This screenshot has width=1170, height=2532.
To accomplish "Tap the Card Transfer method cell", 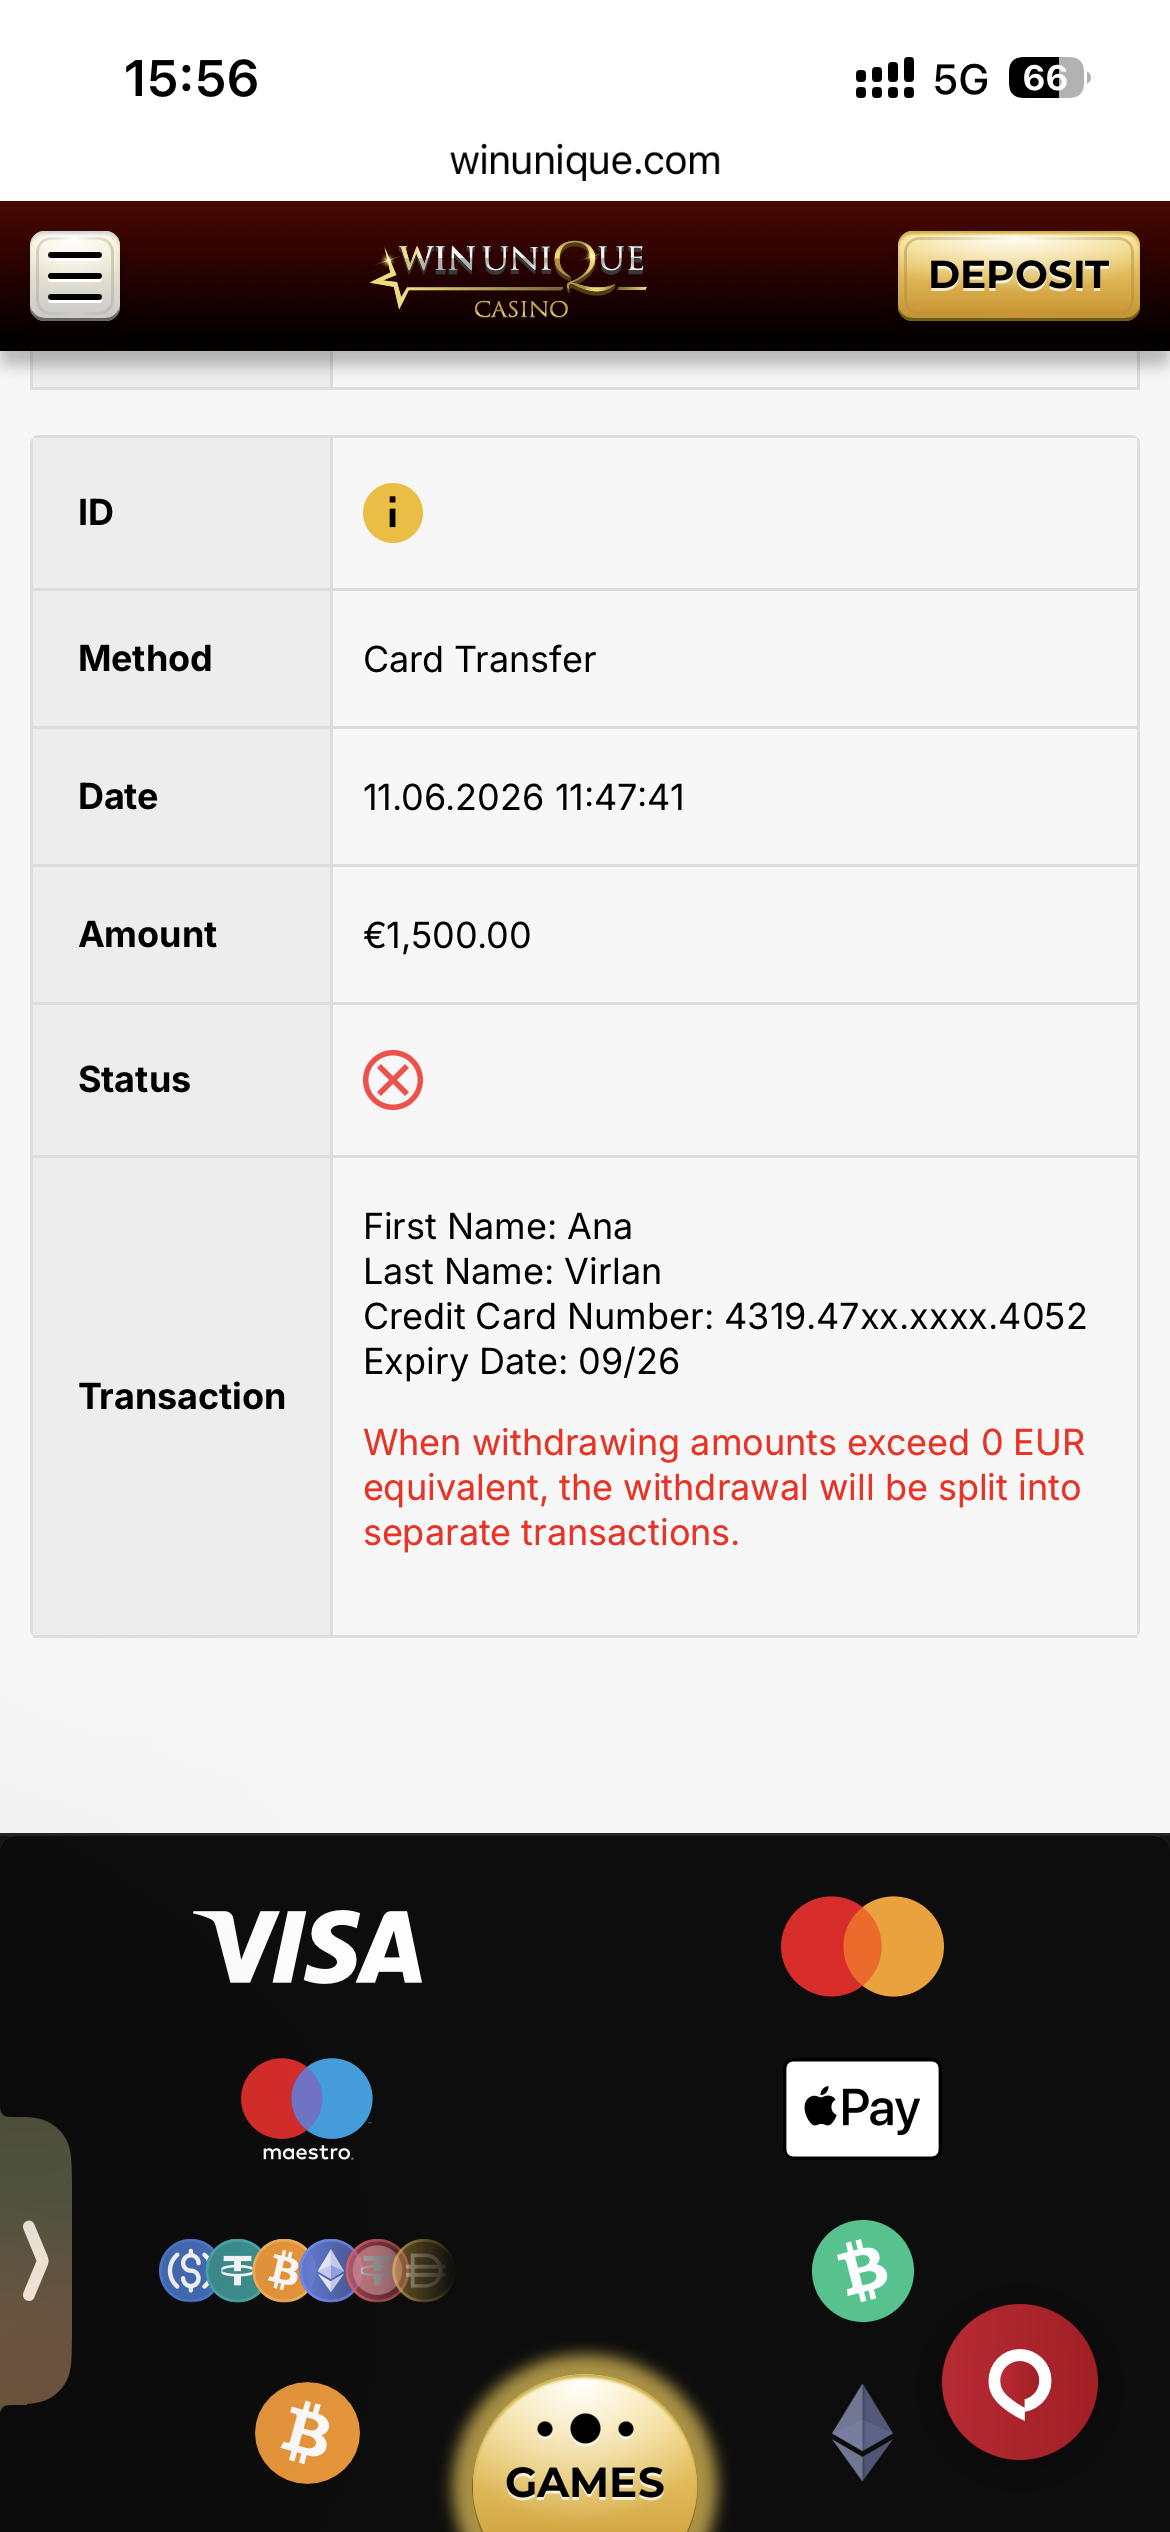I will tap(735, 659).
